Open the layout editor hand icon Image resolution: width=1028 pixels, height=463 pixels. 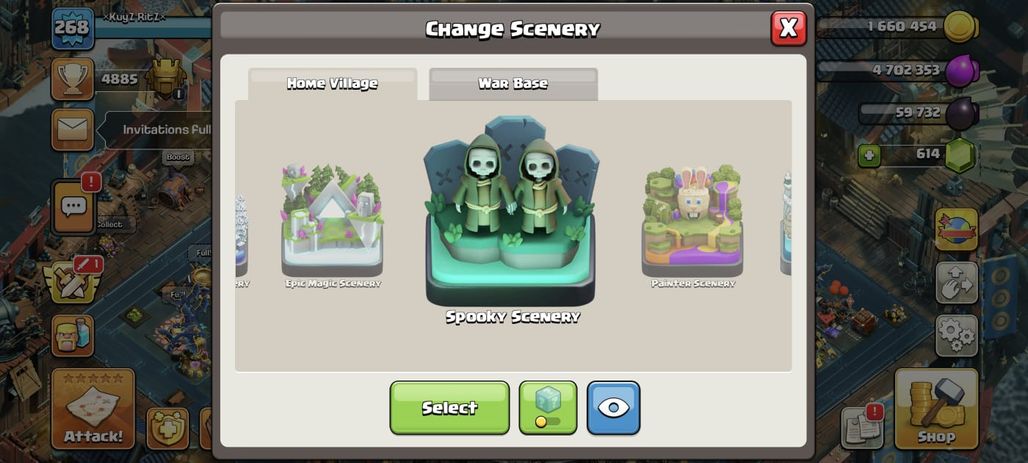(957, 283)
